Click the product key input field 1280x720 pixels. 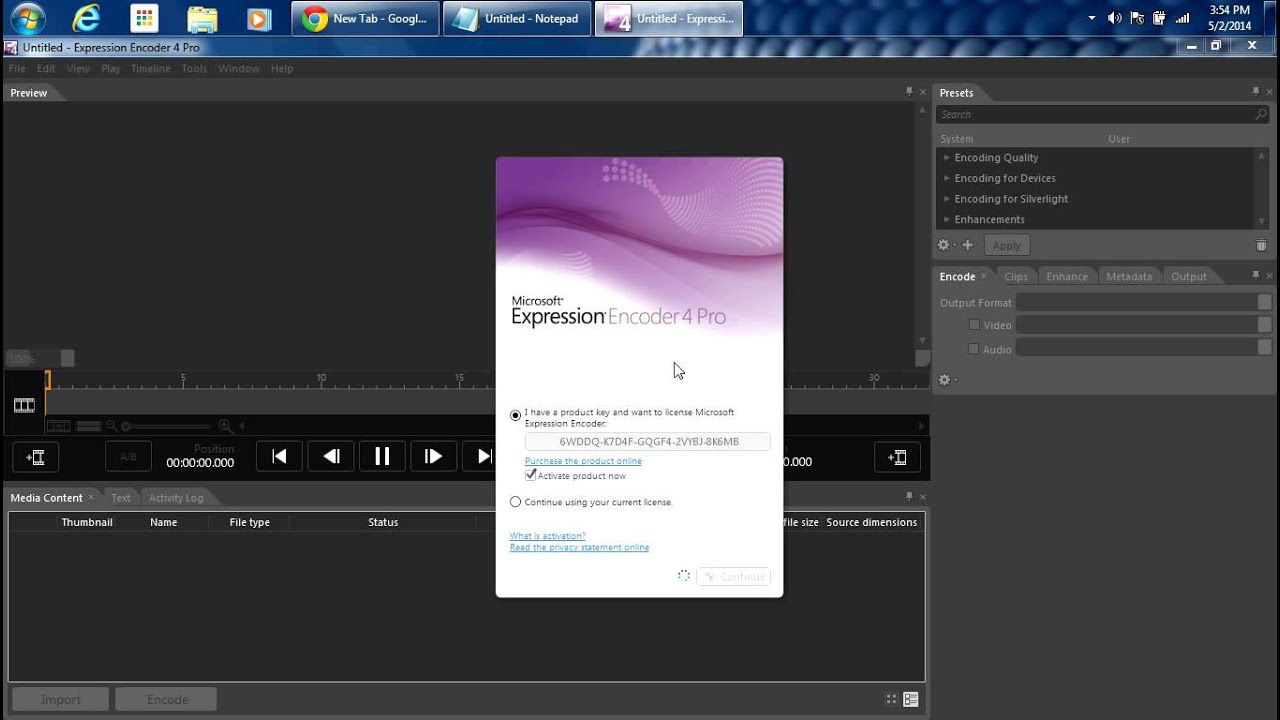[x=648, y=441]
